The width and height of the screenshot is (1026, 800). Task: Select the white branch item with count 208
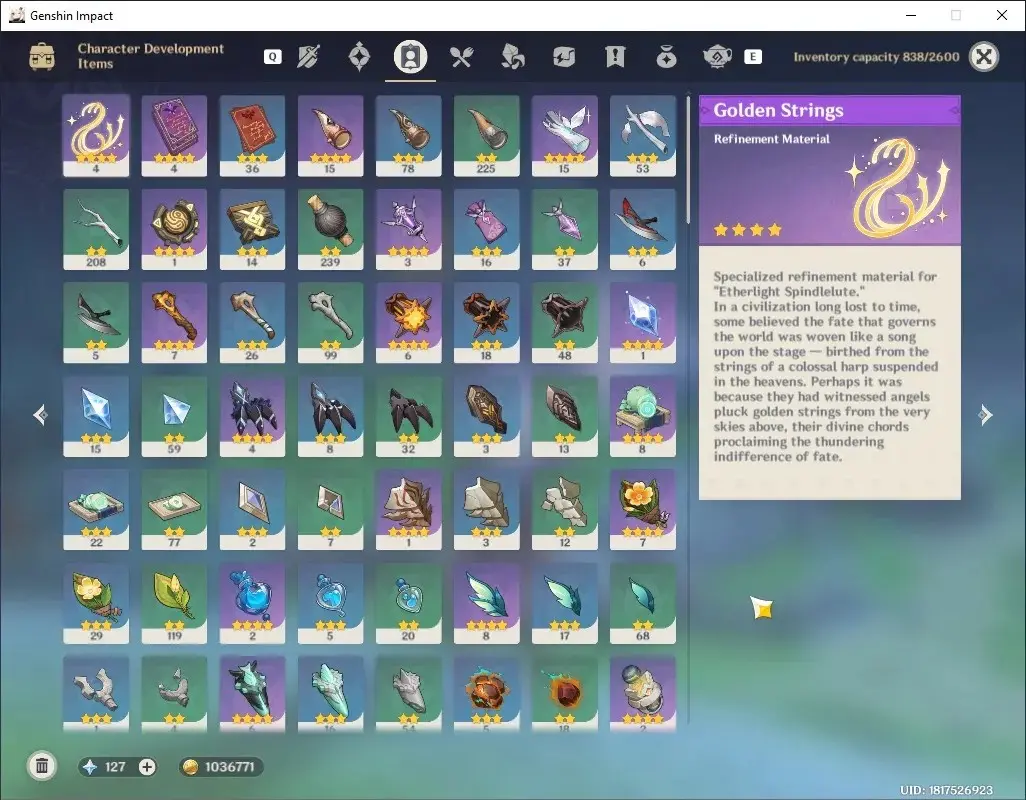[96, 229]
